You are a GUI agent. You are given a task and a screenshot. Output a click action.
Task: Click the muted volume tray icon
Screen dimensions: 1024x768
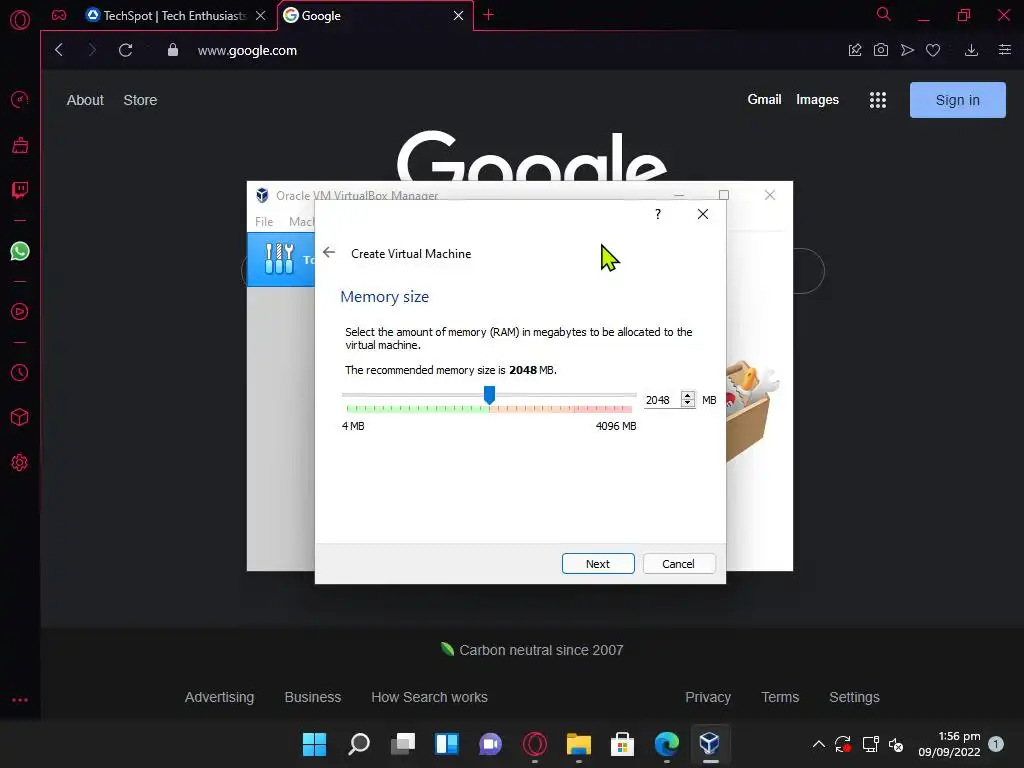pos(896,744)
